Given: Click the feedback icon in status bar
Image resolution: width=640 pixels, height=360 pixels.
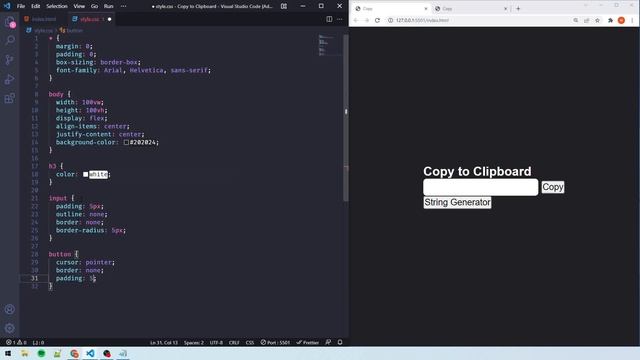Looking at the screenshot, I should coord(328,342).
